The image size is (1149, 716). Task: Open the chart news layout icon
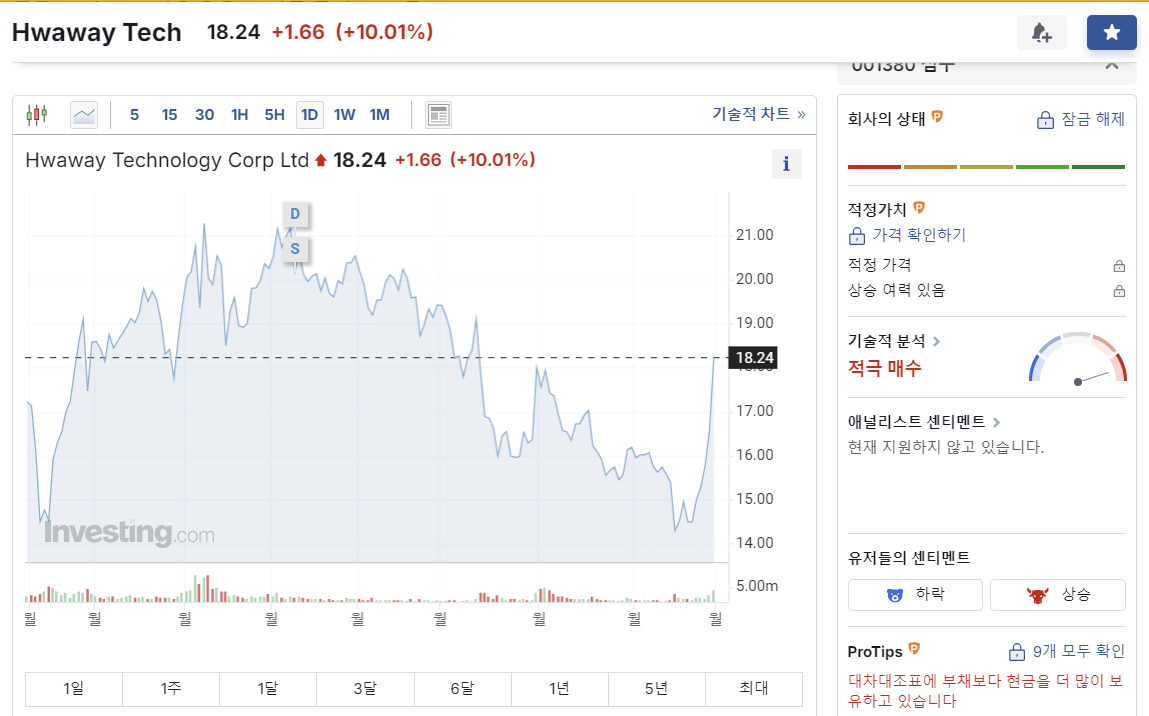(437, 114)
